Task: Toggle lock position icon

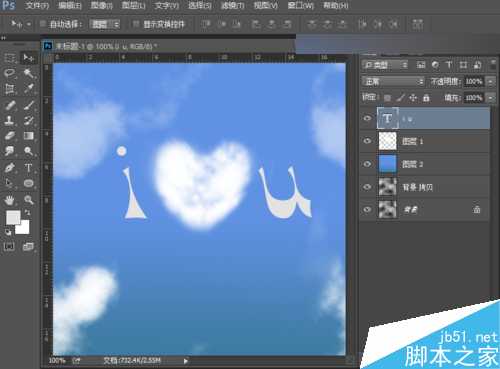Action: pos(413,98)
